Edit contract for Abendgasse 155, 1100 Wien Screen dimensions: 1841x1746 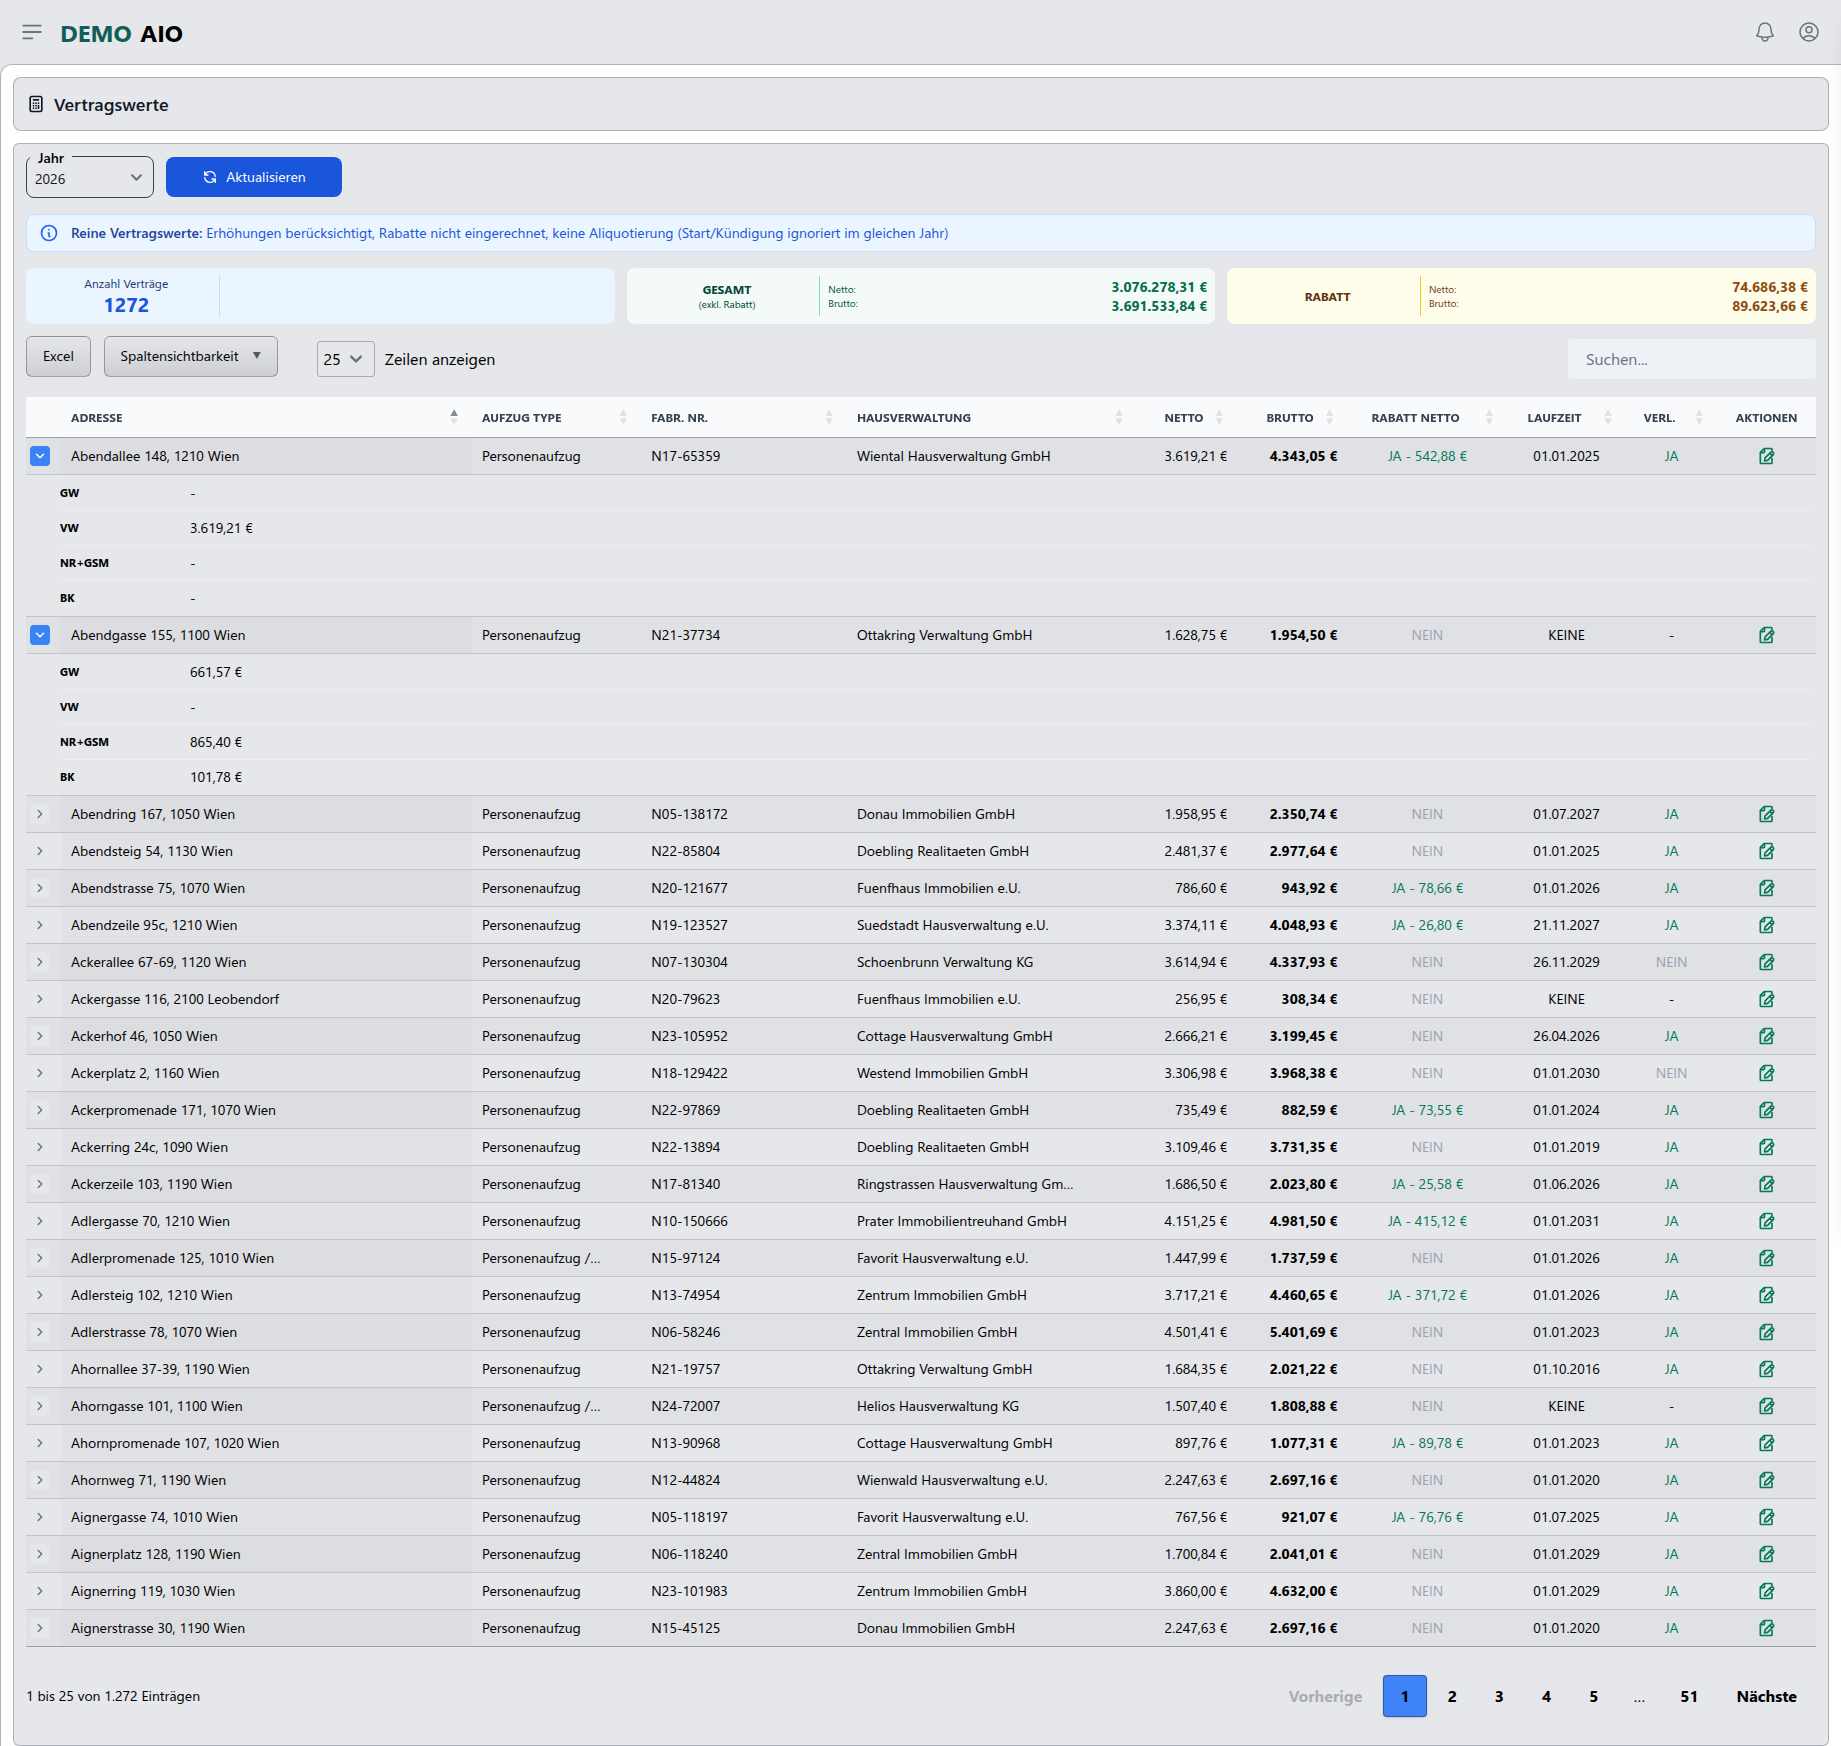pos(1767,635)
